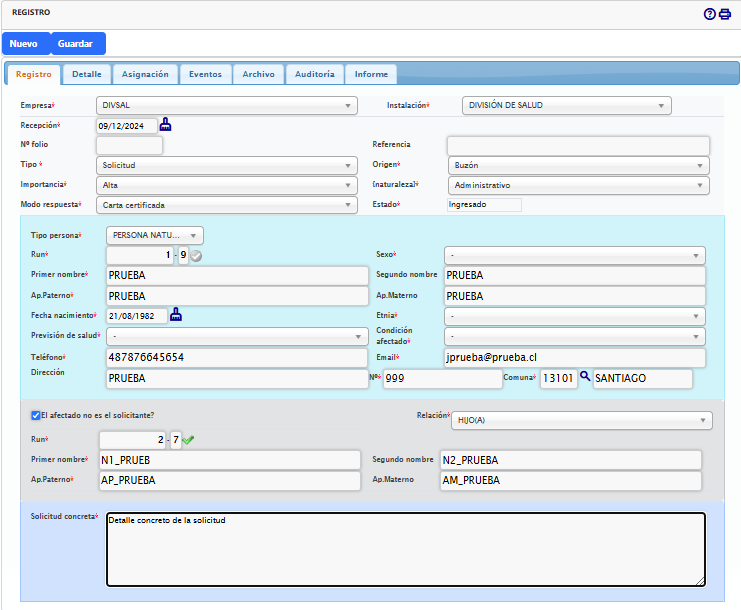The image size is (741, 610).
Task: Expand the Origen dropdown showing Buzón
Action: [578, 165]
